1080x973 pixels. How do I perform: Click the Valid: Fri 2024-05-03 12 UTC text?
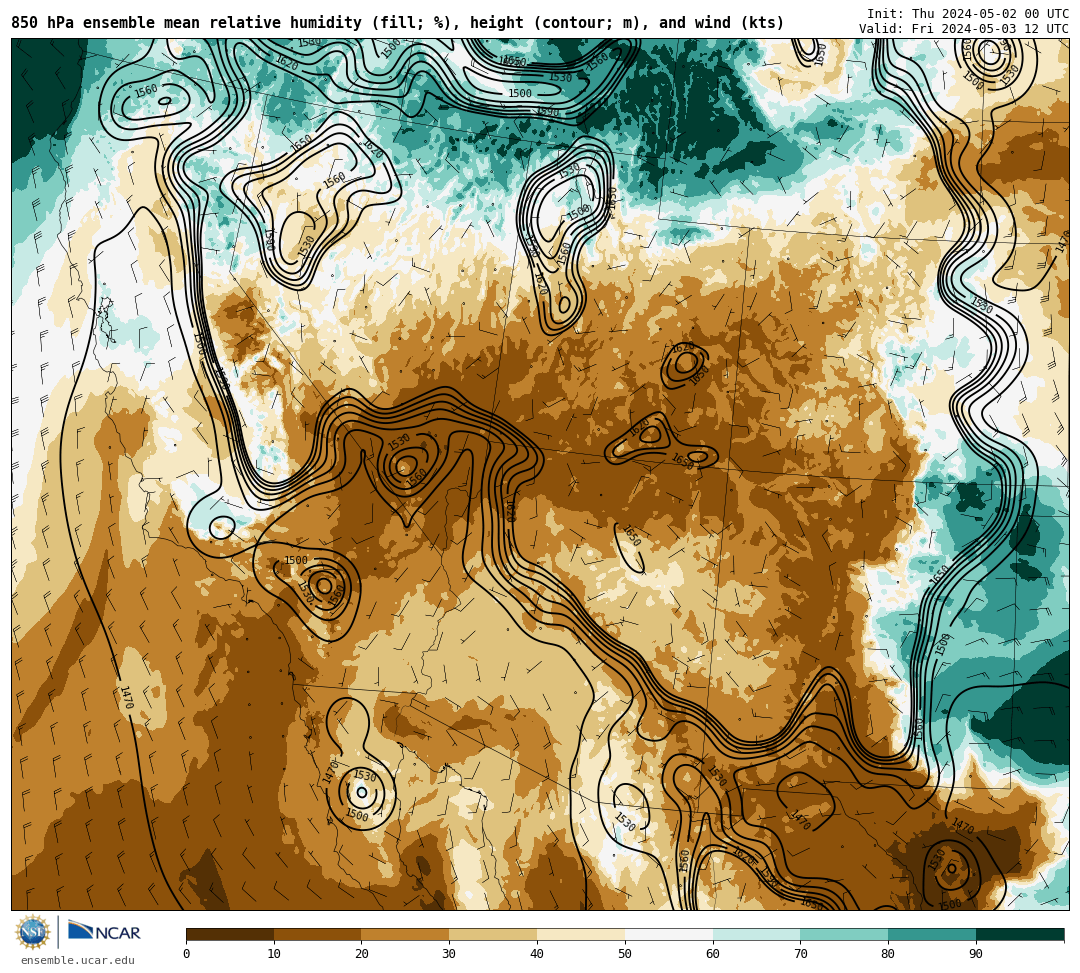[964, 29]
